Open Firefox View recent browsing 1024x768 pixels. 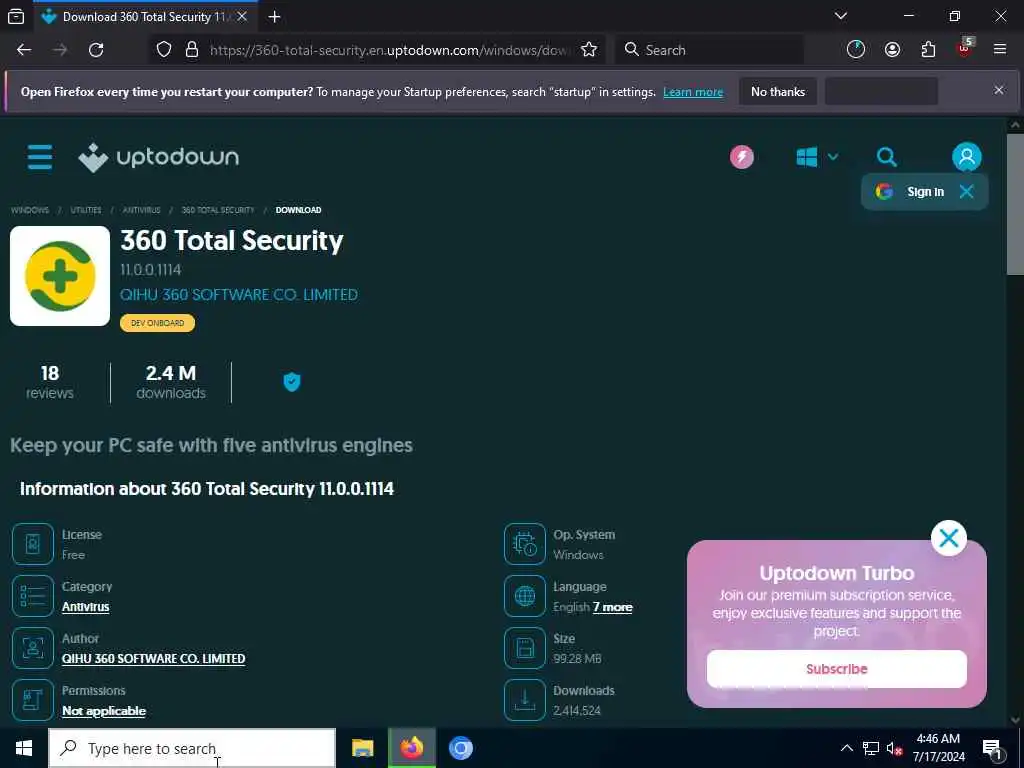pos(16,16)
